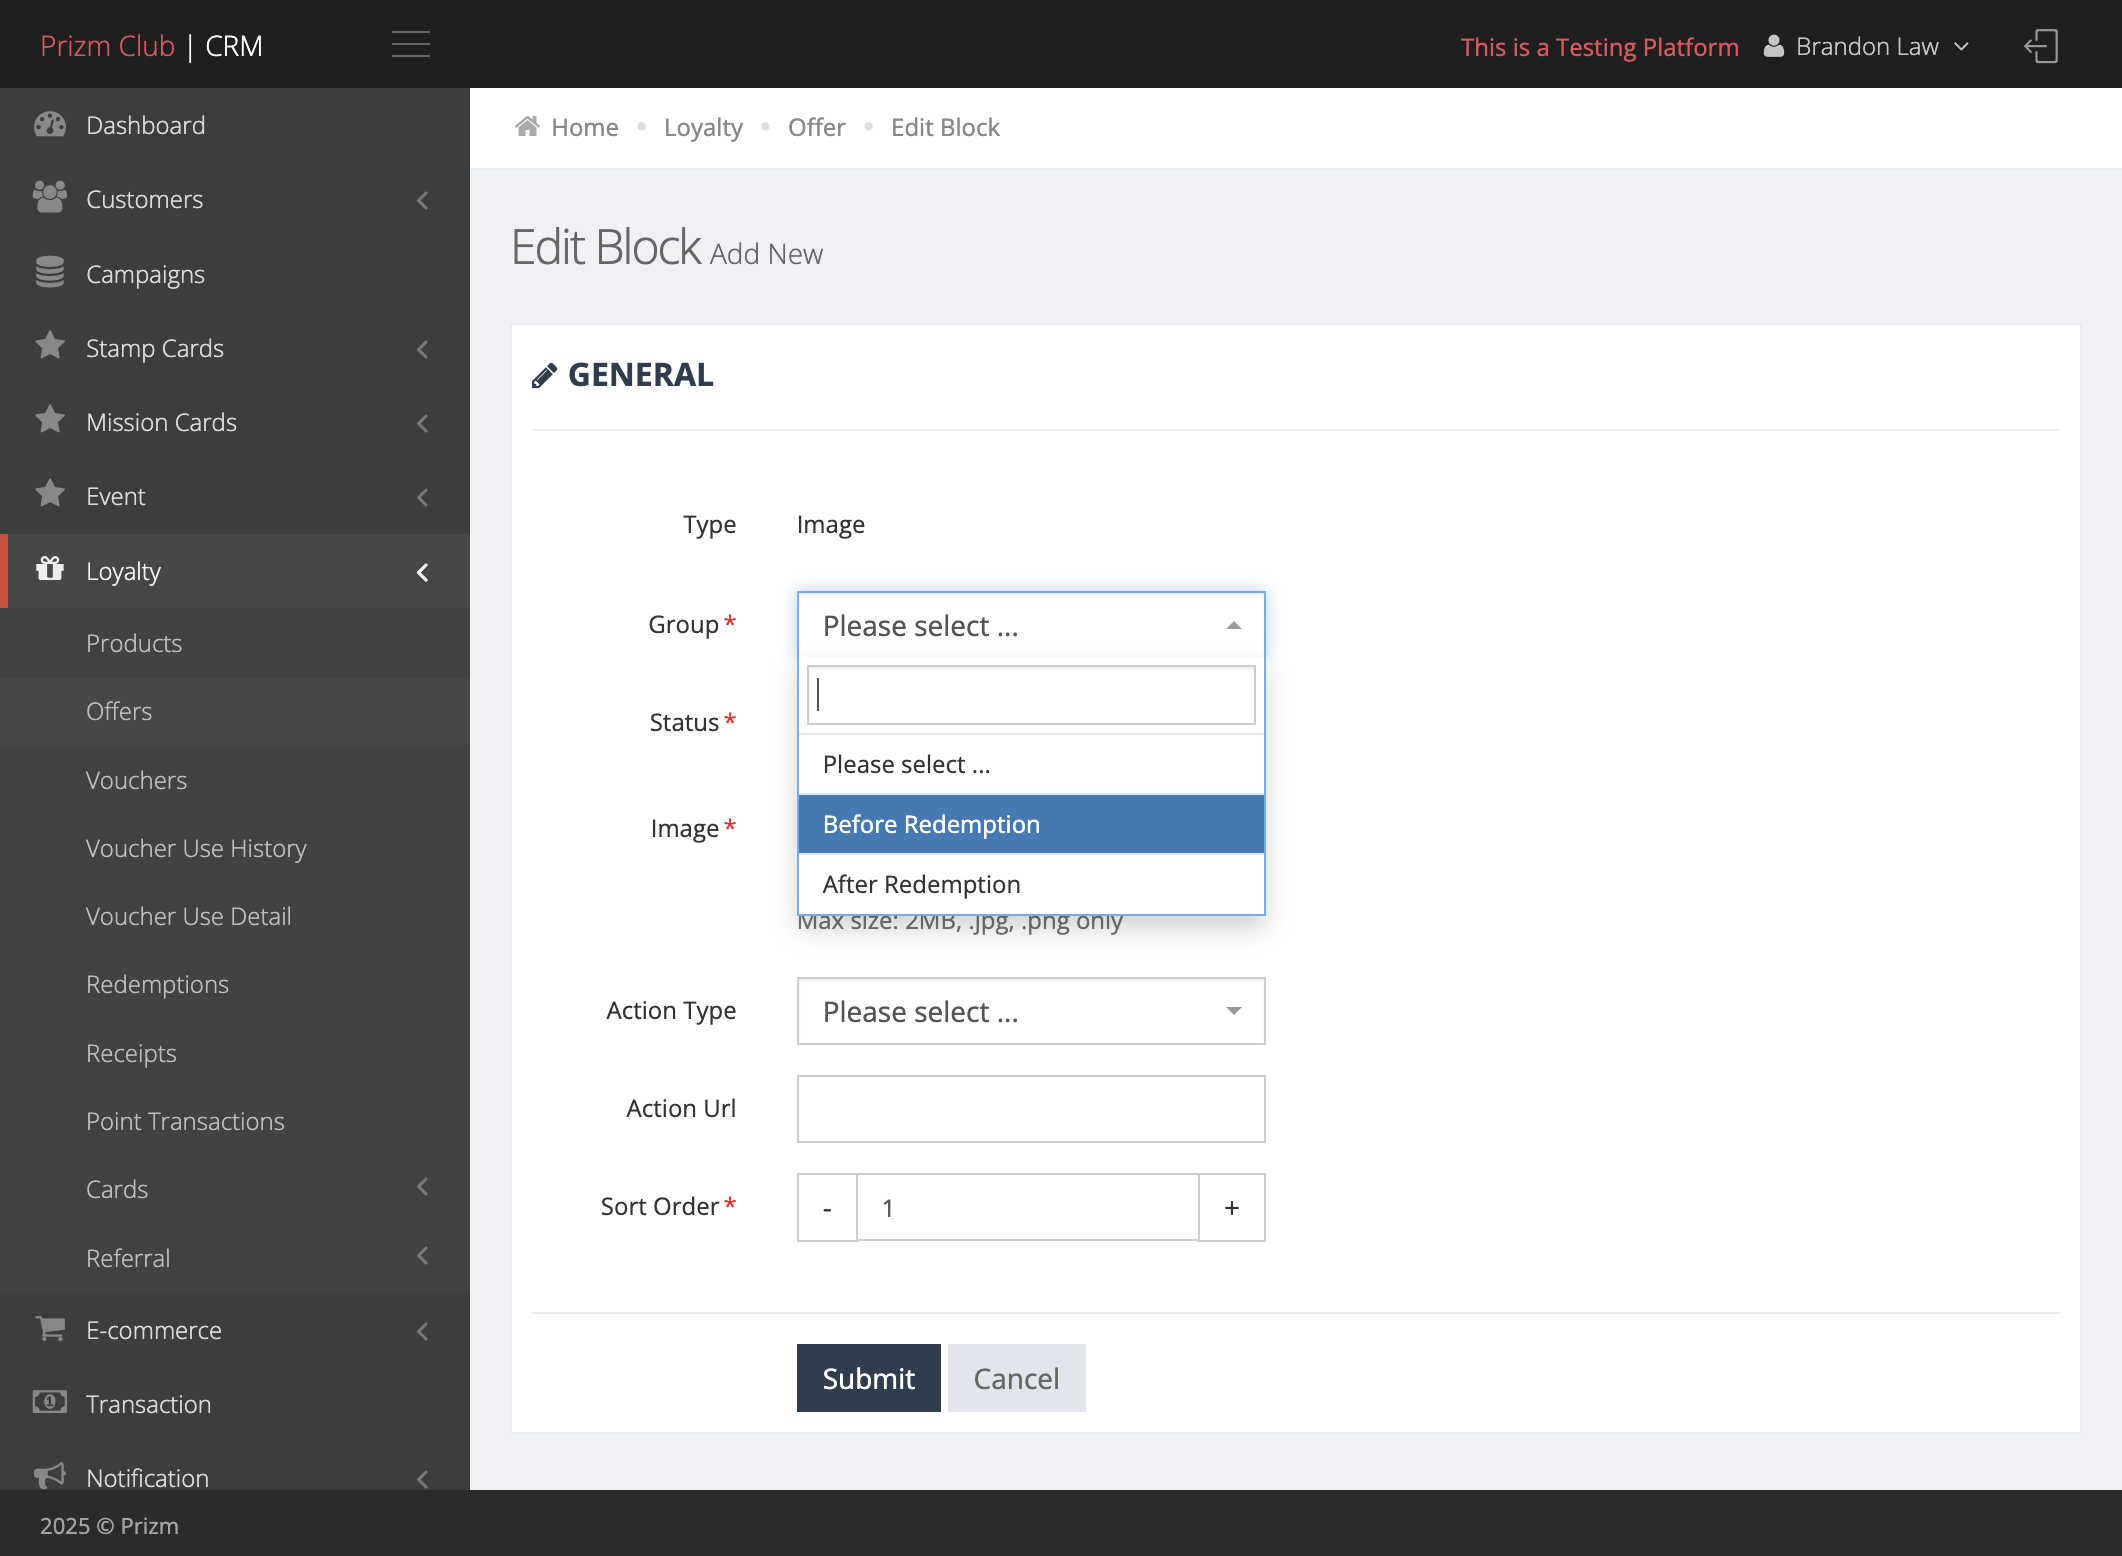
Task: Close the Group dropdown via its arrow
Action: point(1234,626)
